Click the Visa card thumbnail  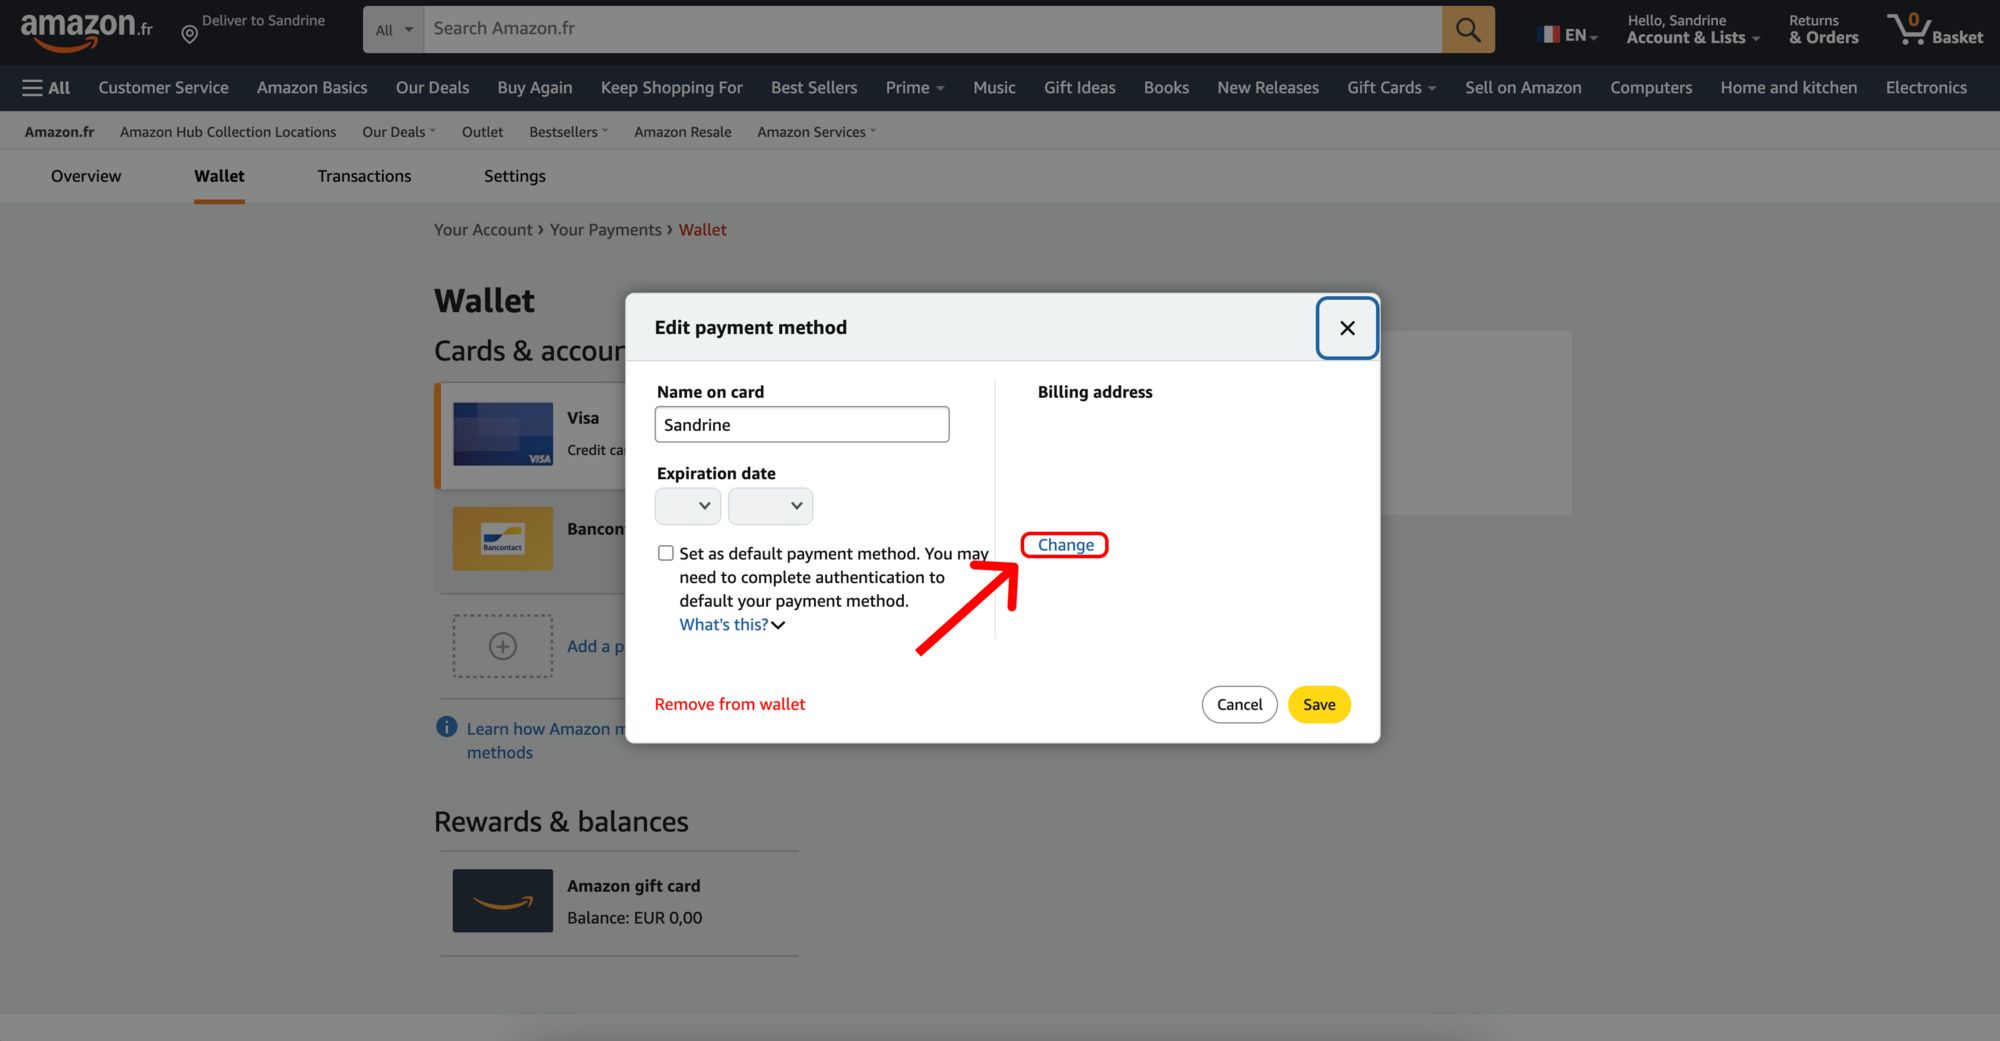tap(502, 434)
